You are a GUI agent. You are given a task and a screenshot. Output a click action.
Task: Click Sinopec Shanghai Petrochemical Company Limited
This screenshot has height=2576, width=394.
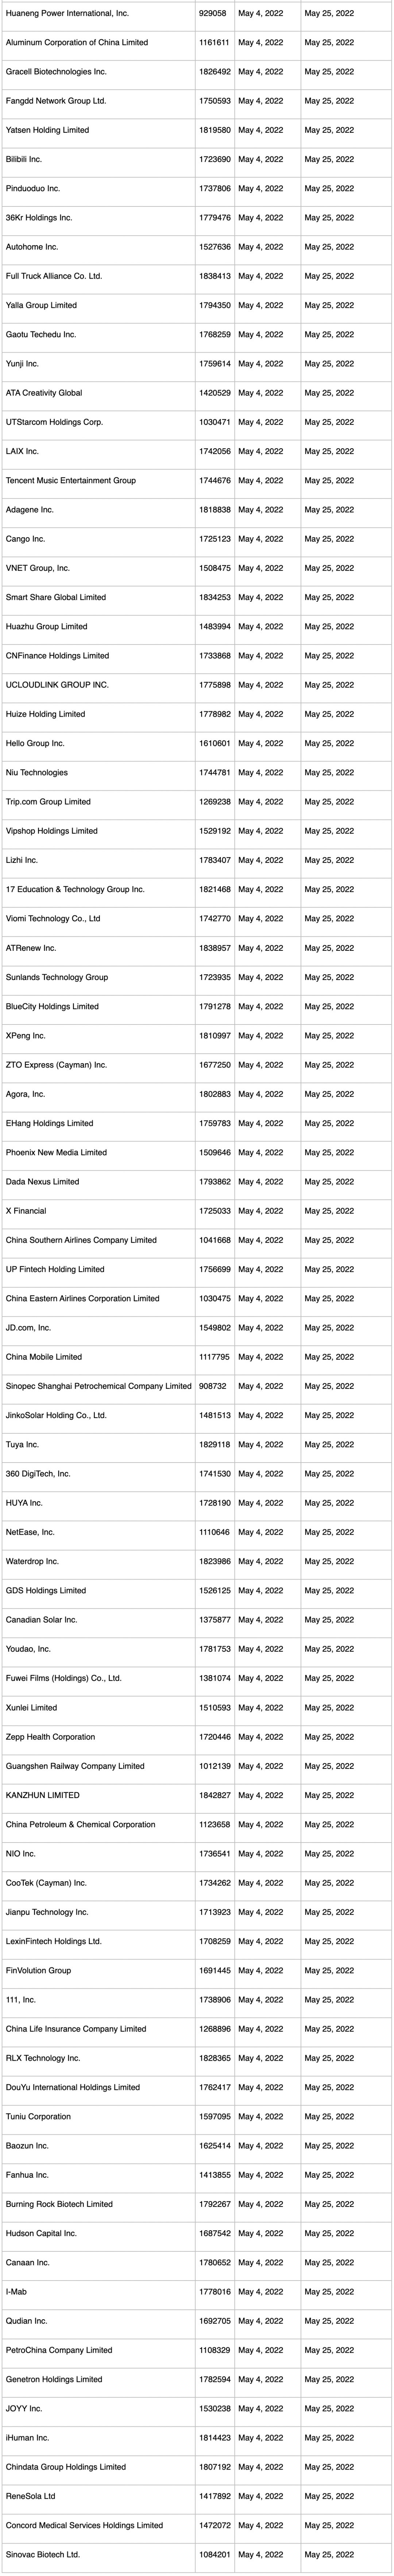[98, 1386]
